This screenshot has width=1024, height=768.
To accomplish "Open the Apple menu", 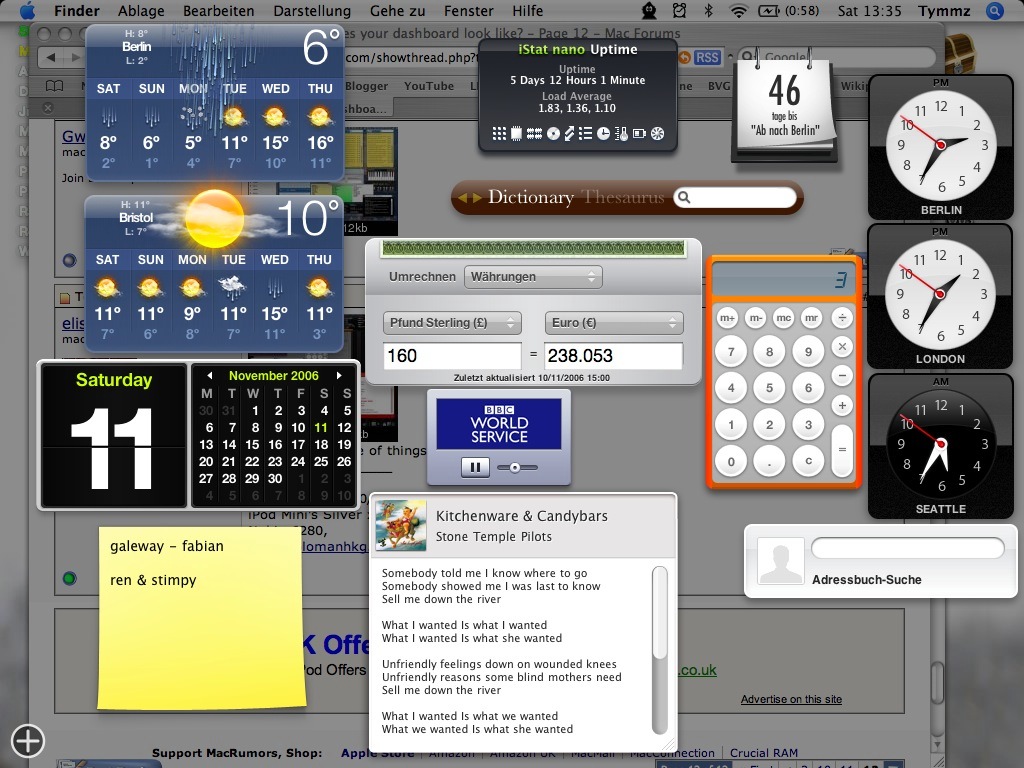I will (x=27, y=10).
